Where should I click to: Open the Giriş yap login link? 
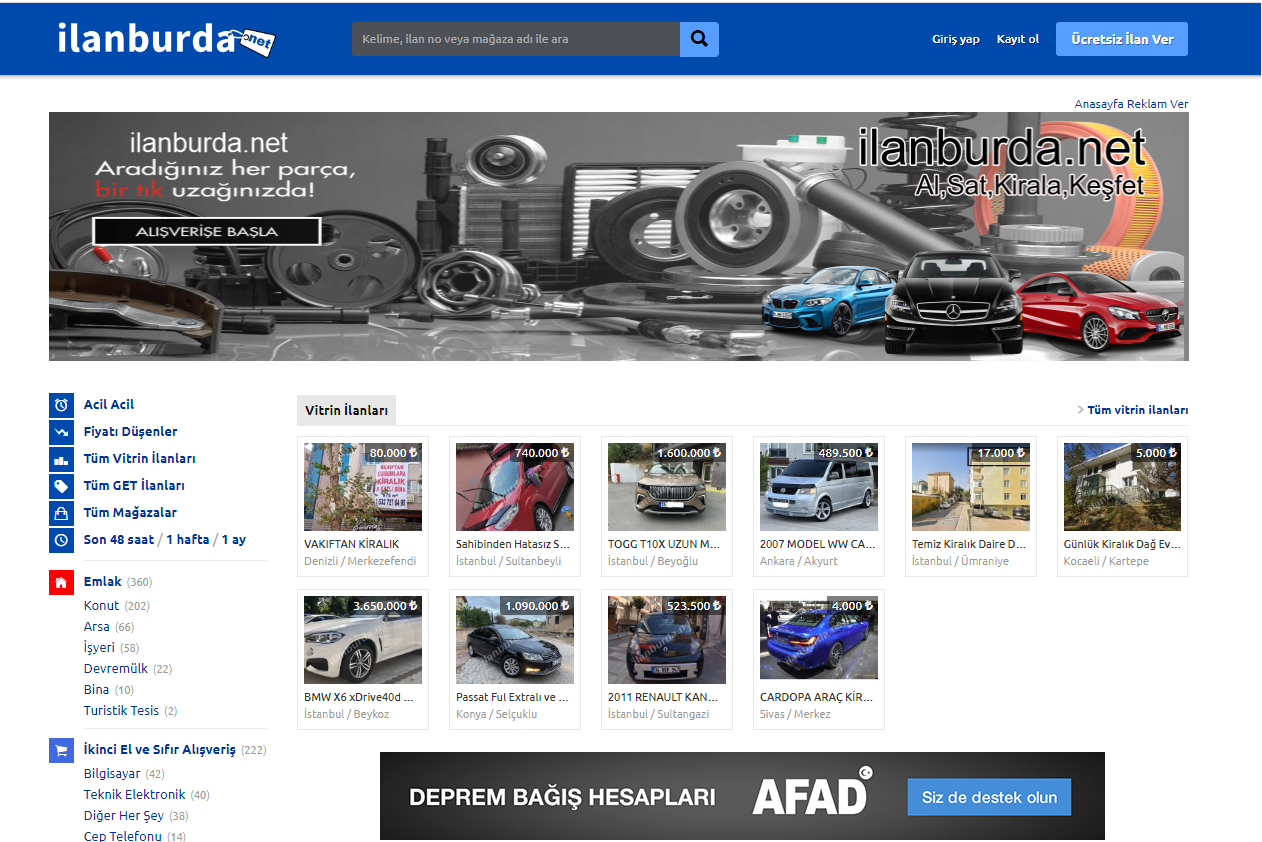click(x=956, y=39)
